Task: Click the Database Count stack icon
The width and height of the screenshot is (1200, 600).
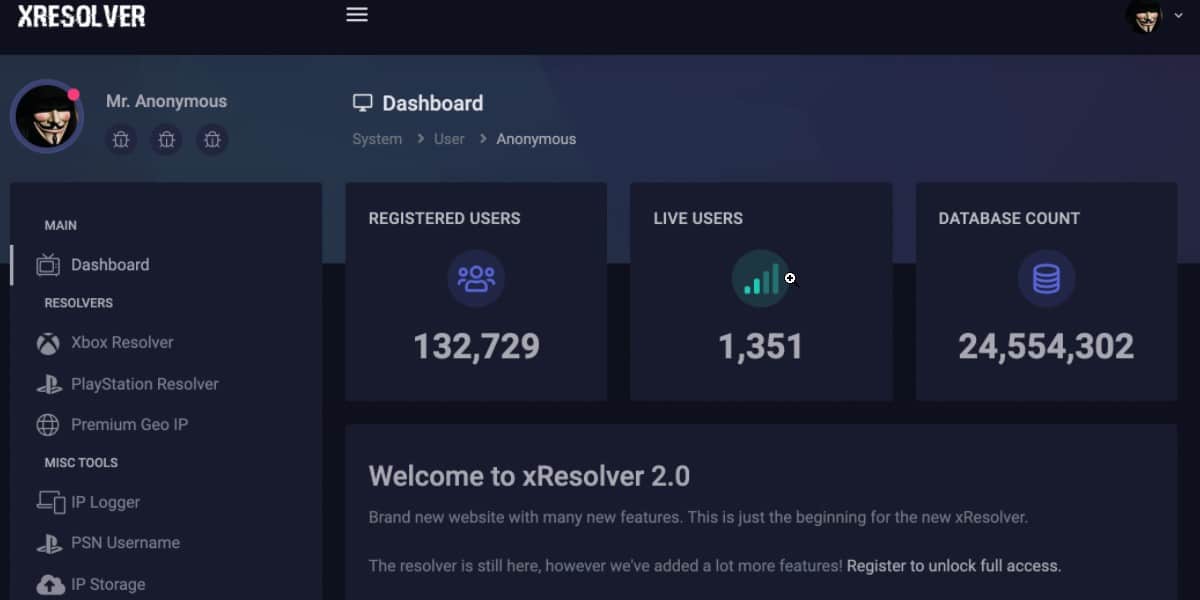Action: click(1046, 278)
